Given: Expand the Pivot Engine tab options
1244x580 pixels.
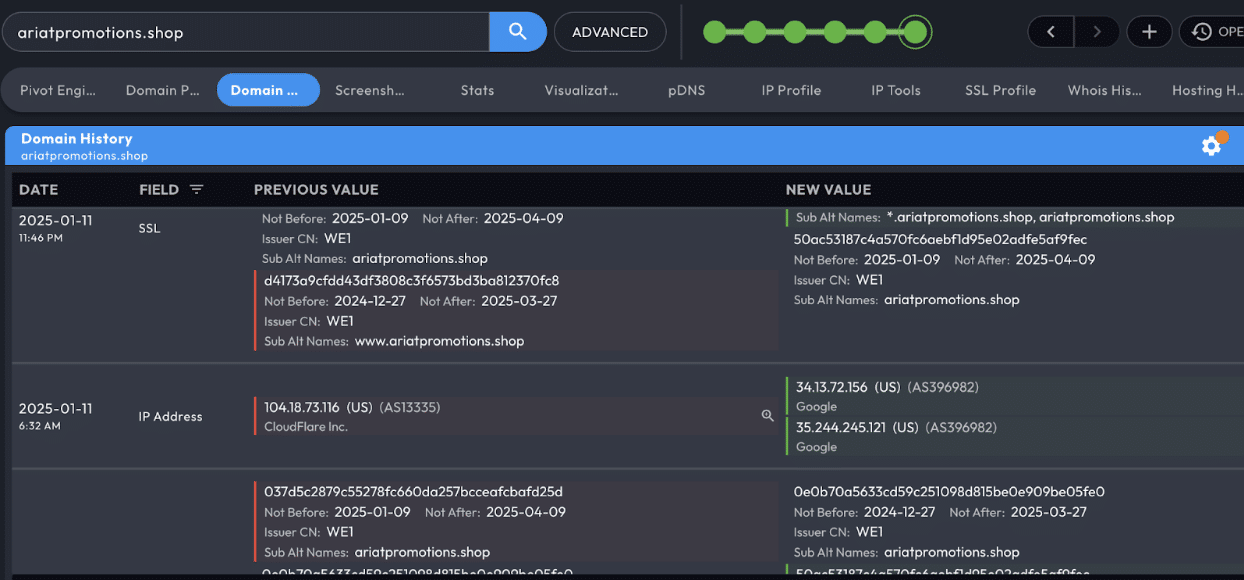Looking at the screenshot, I should tap(57, 90).
